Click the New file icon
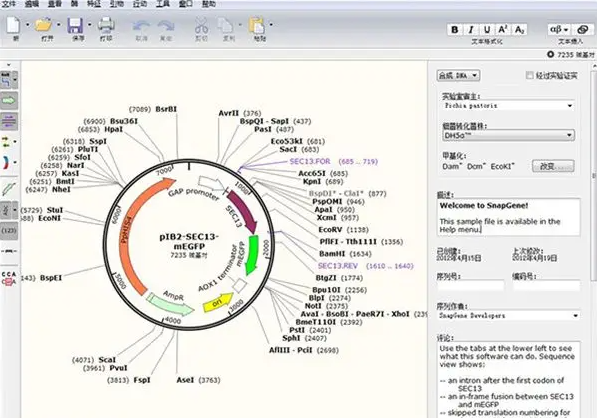The image size is (597, 418). tap(13, 25)
